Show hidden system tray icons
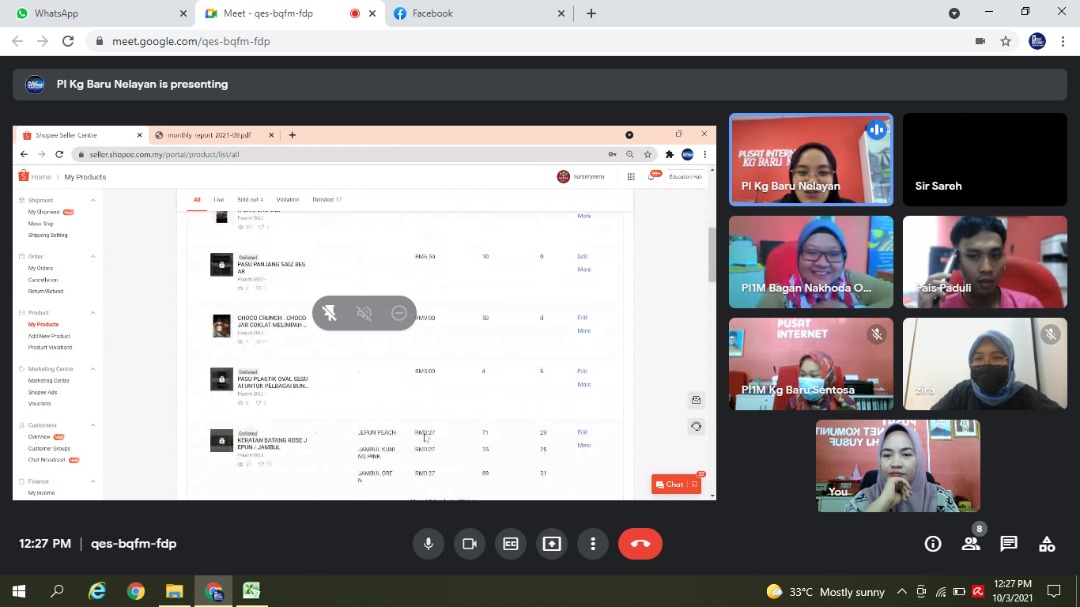This screenshot has width=1080, height=607. [902, 591]
